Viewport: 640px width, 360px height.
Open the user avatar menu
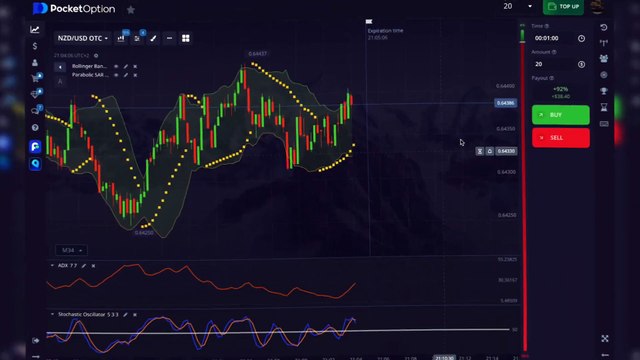coord(597,7)
